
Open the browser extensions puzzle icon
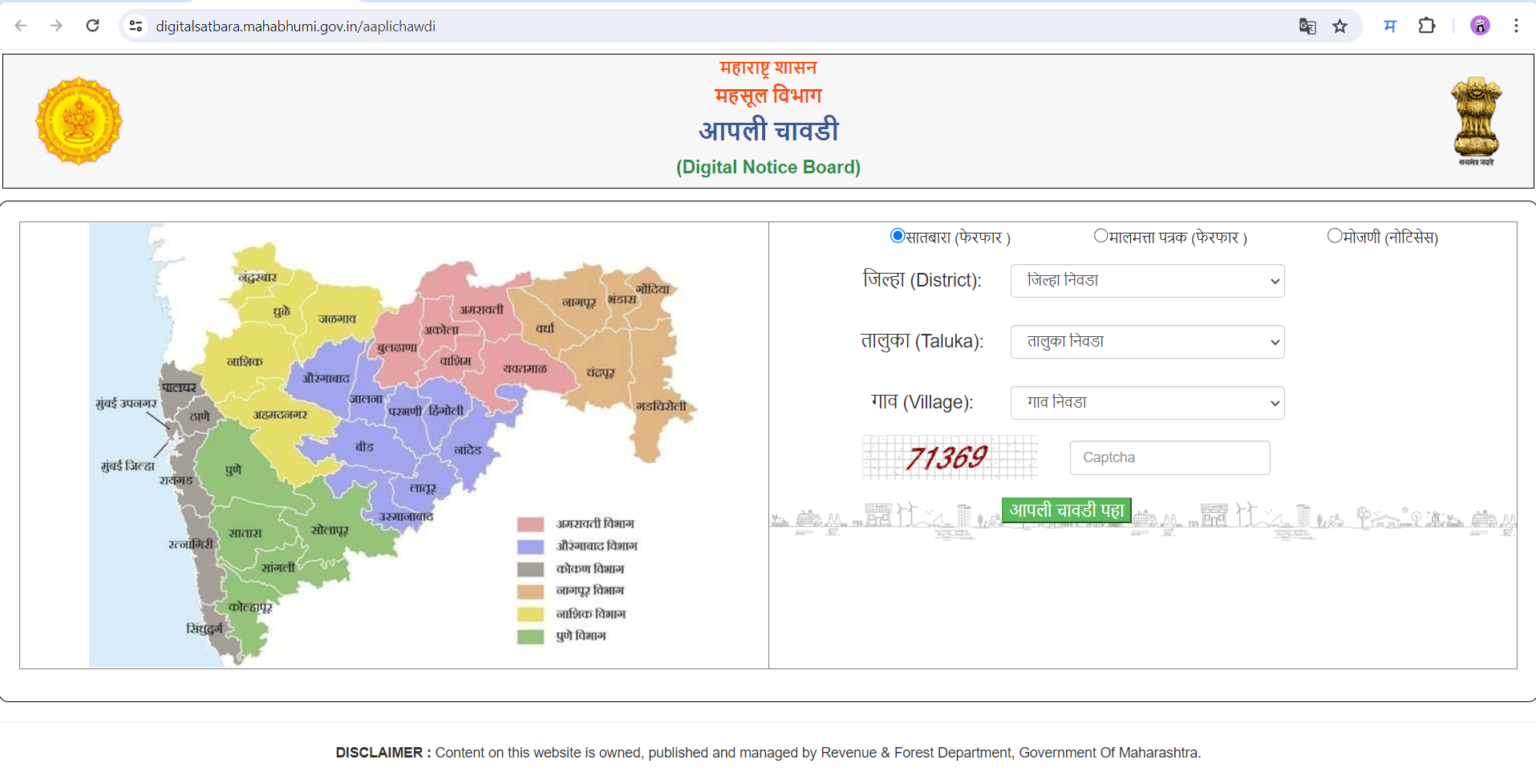(x=1427, y=26)
